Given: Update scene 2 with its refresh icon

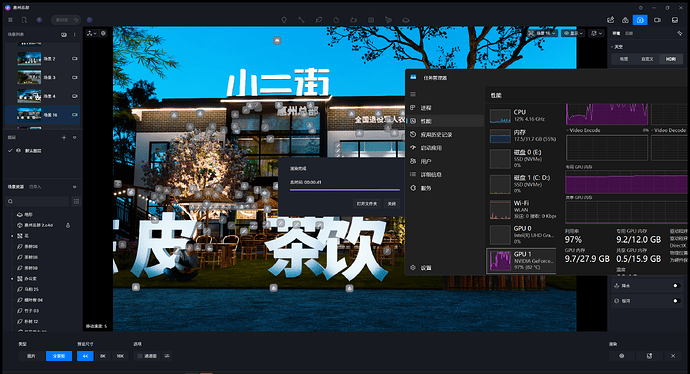Looking at the screenshot, I should tap(74, 59).
